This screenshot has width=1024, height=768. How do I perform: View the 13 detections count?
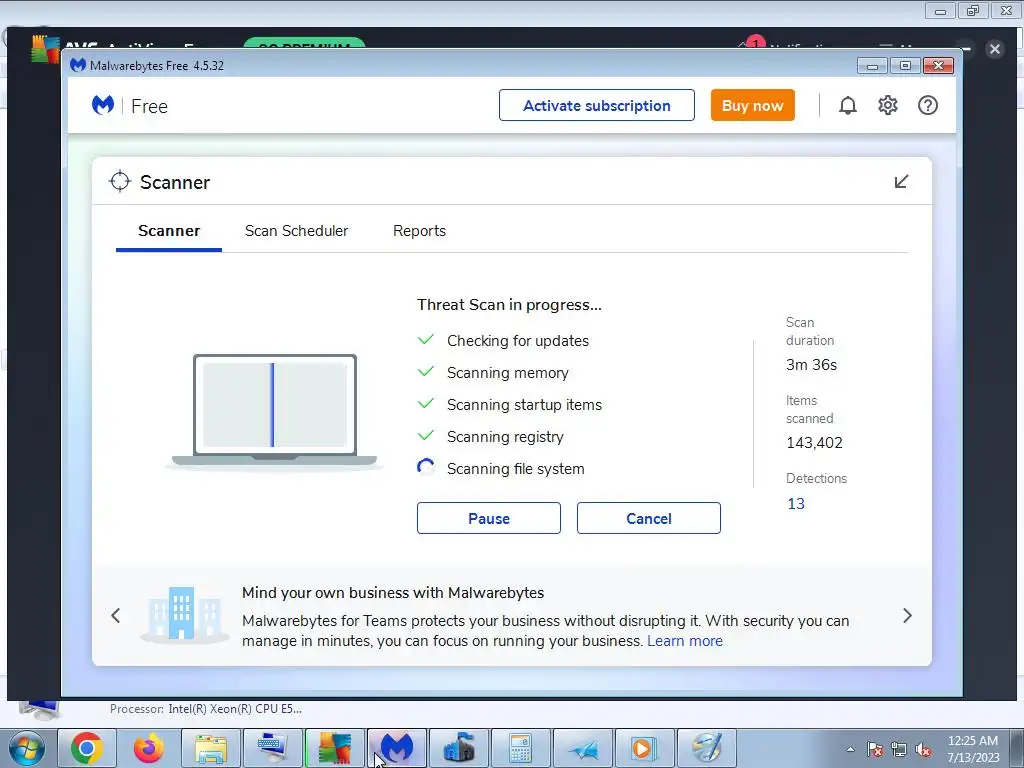pos(795,504)
